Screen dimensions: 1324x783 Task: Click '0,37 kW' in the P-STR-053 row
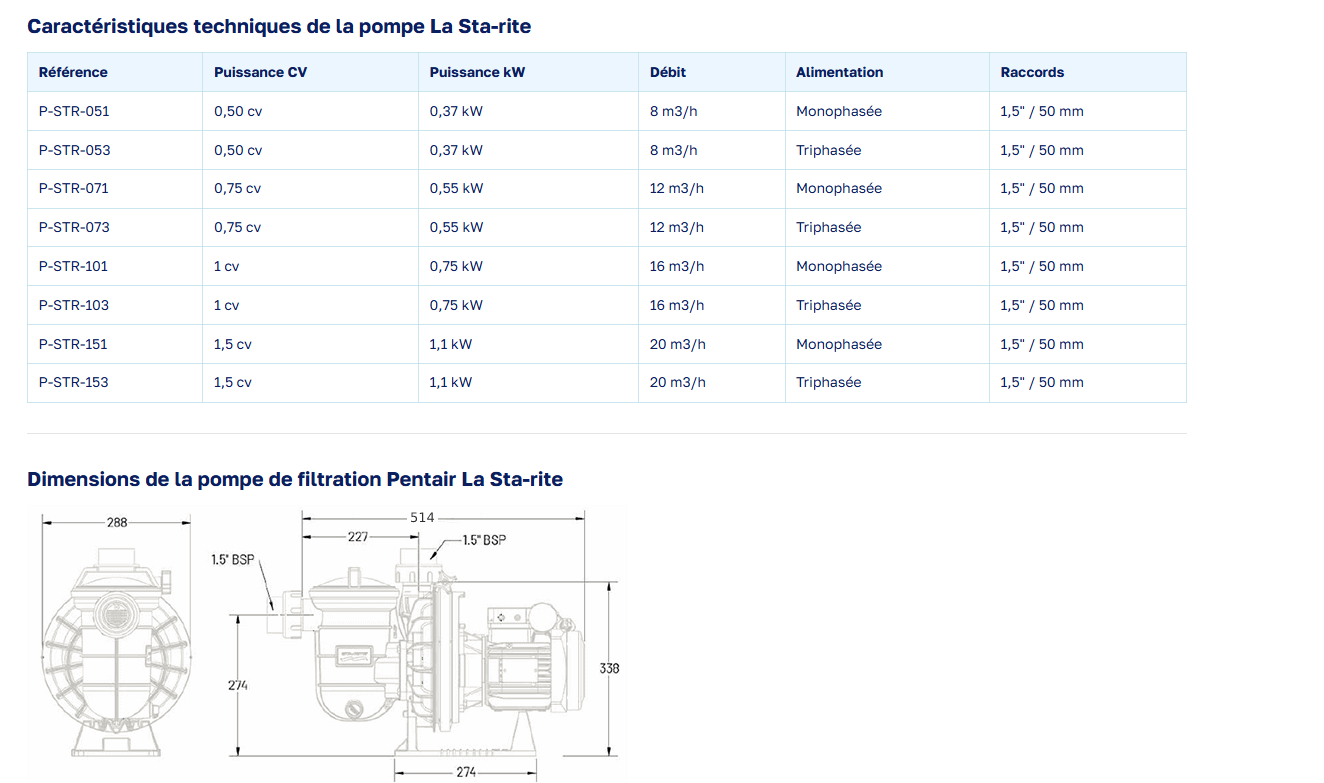click(456, 150)
